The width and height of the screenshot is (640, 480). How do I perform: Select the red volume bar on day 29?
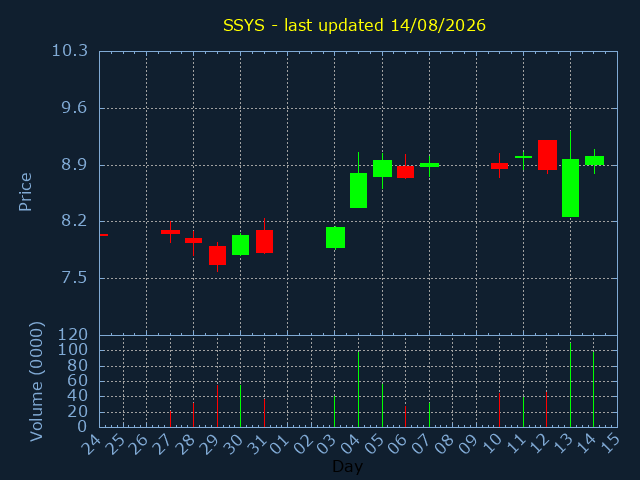(x=217, y=406)
